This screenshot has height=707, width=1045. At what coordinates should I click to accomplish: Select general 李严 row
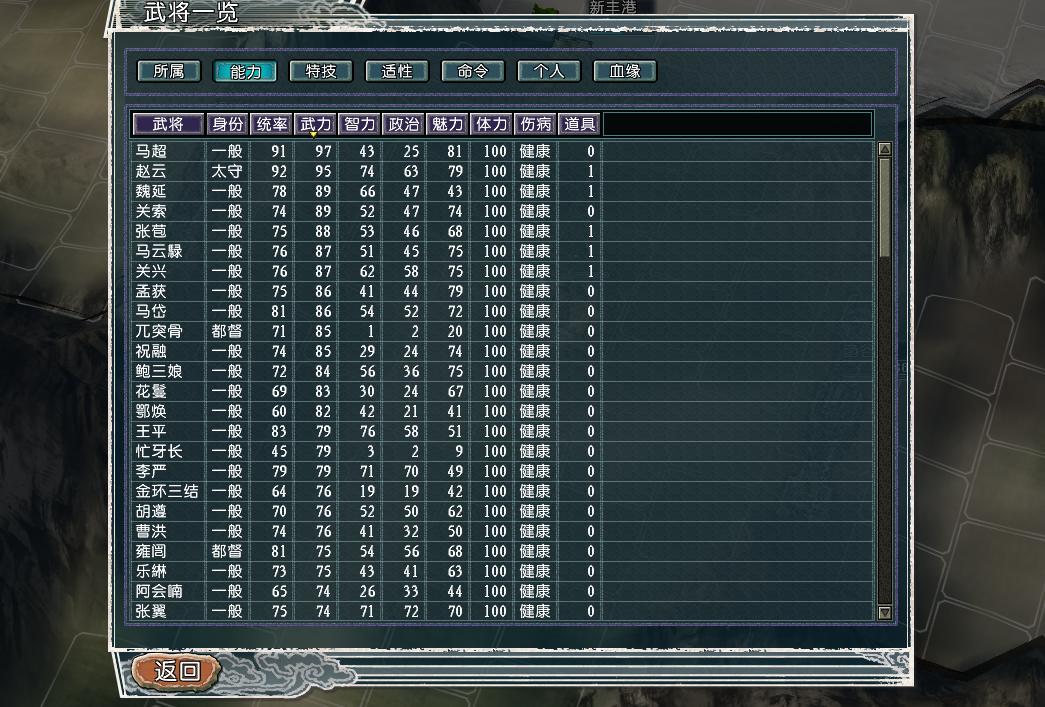click(503, 471)
